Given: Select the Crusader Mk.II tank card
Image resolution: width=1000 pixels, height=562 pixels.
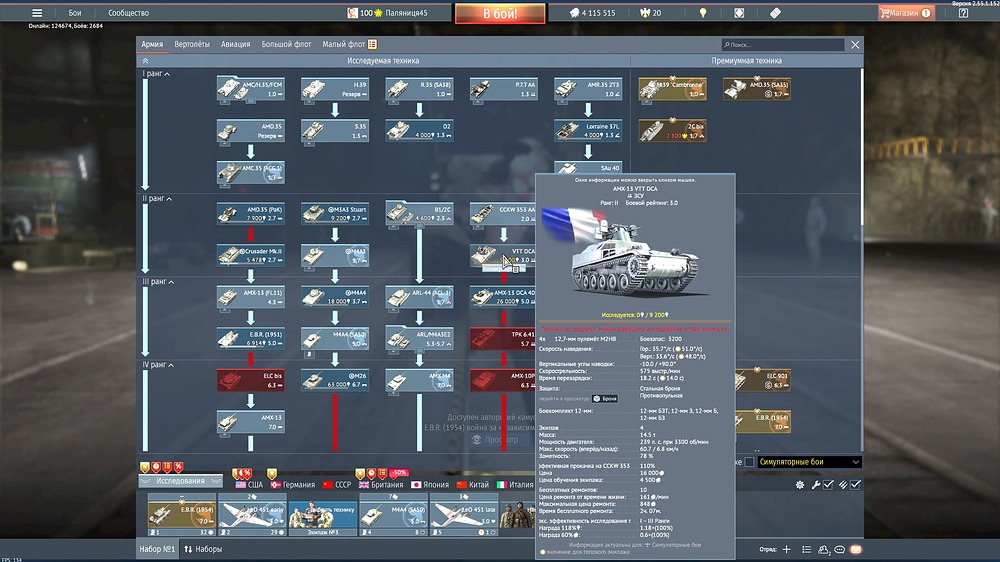Looking at the screenshot, I should [251, 255].
